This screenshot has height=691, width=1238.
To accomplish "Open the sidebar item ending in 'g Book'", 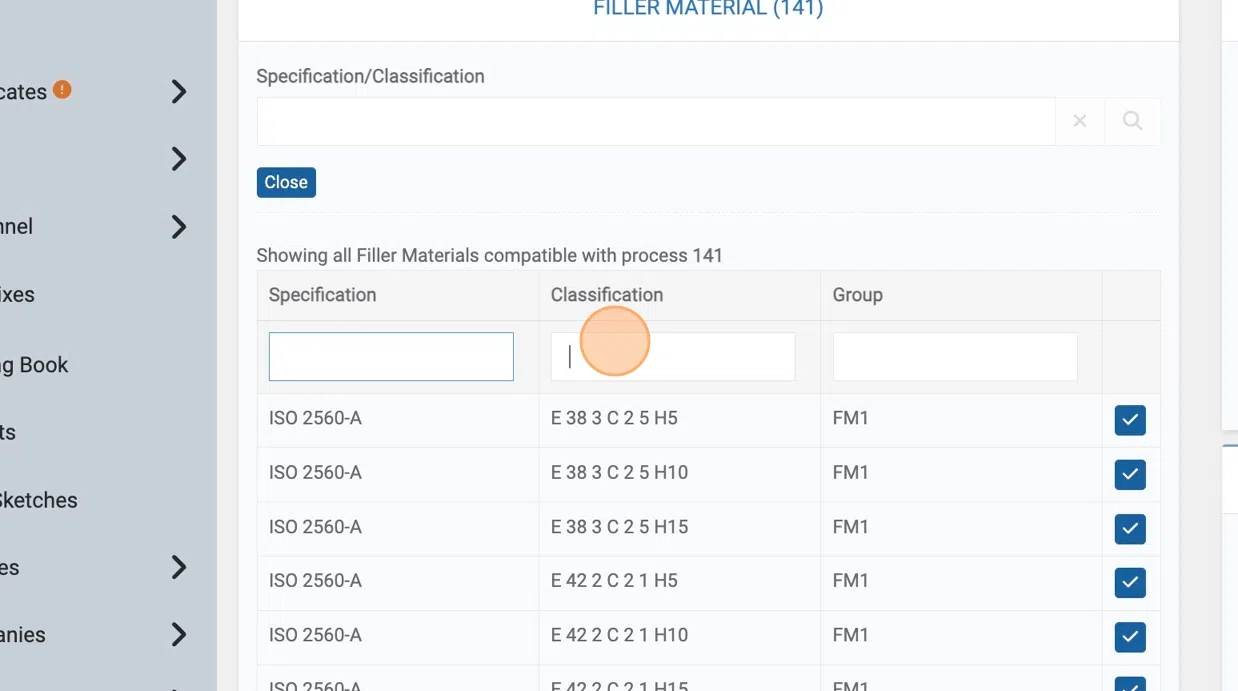I will point(34,365).
